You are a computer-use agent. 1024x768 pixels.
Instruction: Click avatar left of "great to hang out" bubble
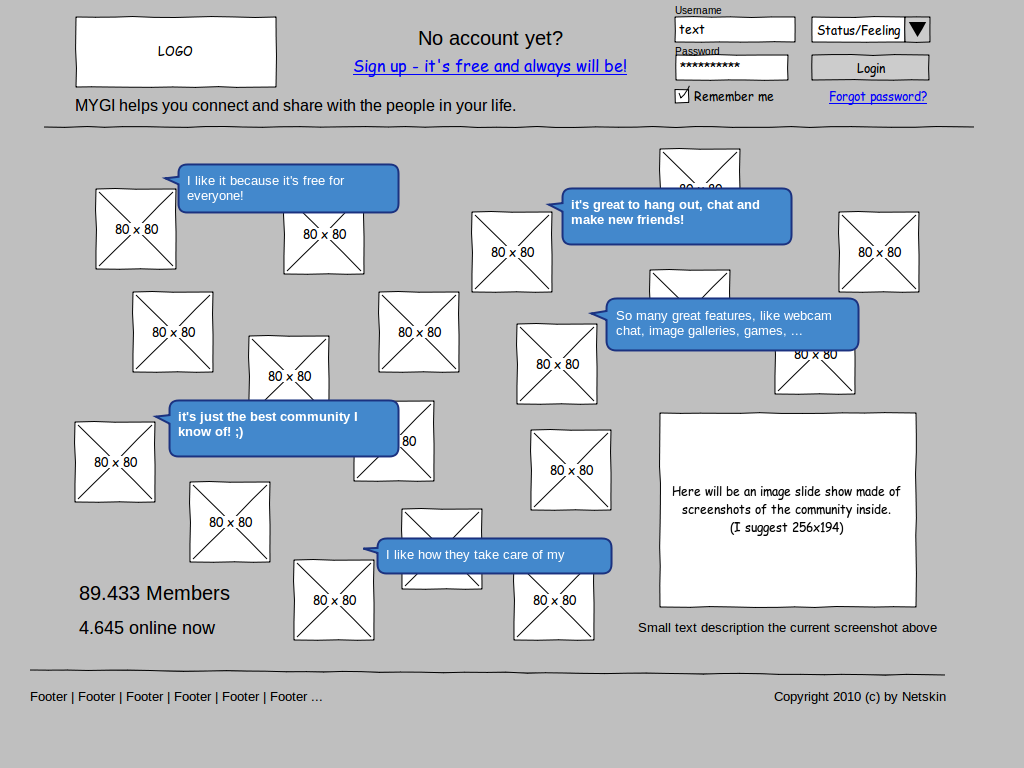(x=512, y=252)
